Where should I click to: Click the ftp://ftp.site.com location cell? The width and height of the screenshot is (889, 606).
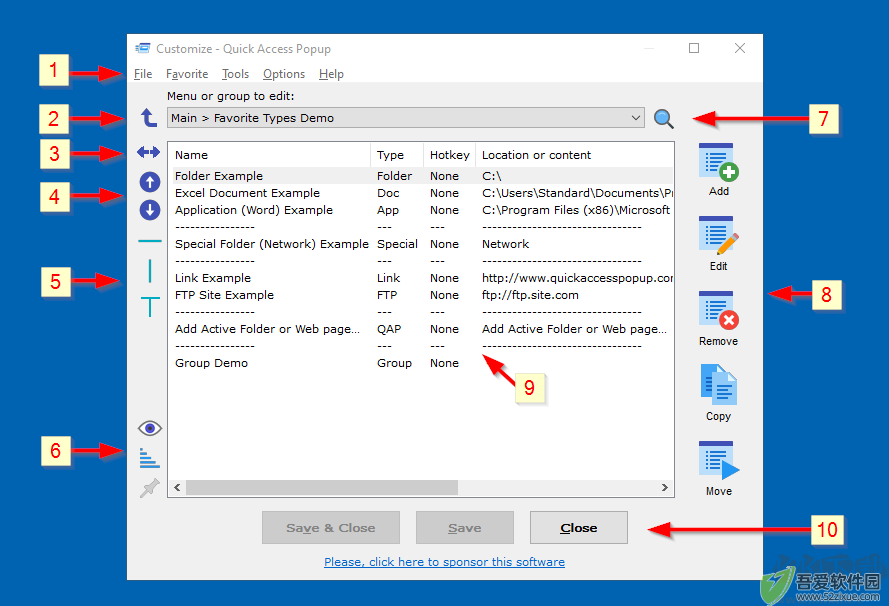pyautogui.click(x=530, y=295)
